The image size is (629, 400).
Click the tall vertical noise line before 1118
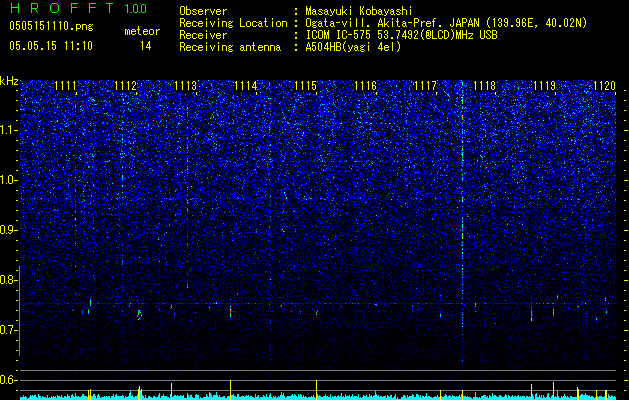(463, 225)
